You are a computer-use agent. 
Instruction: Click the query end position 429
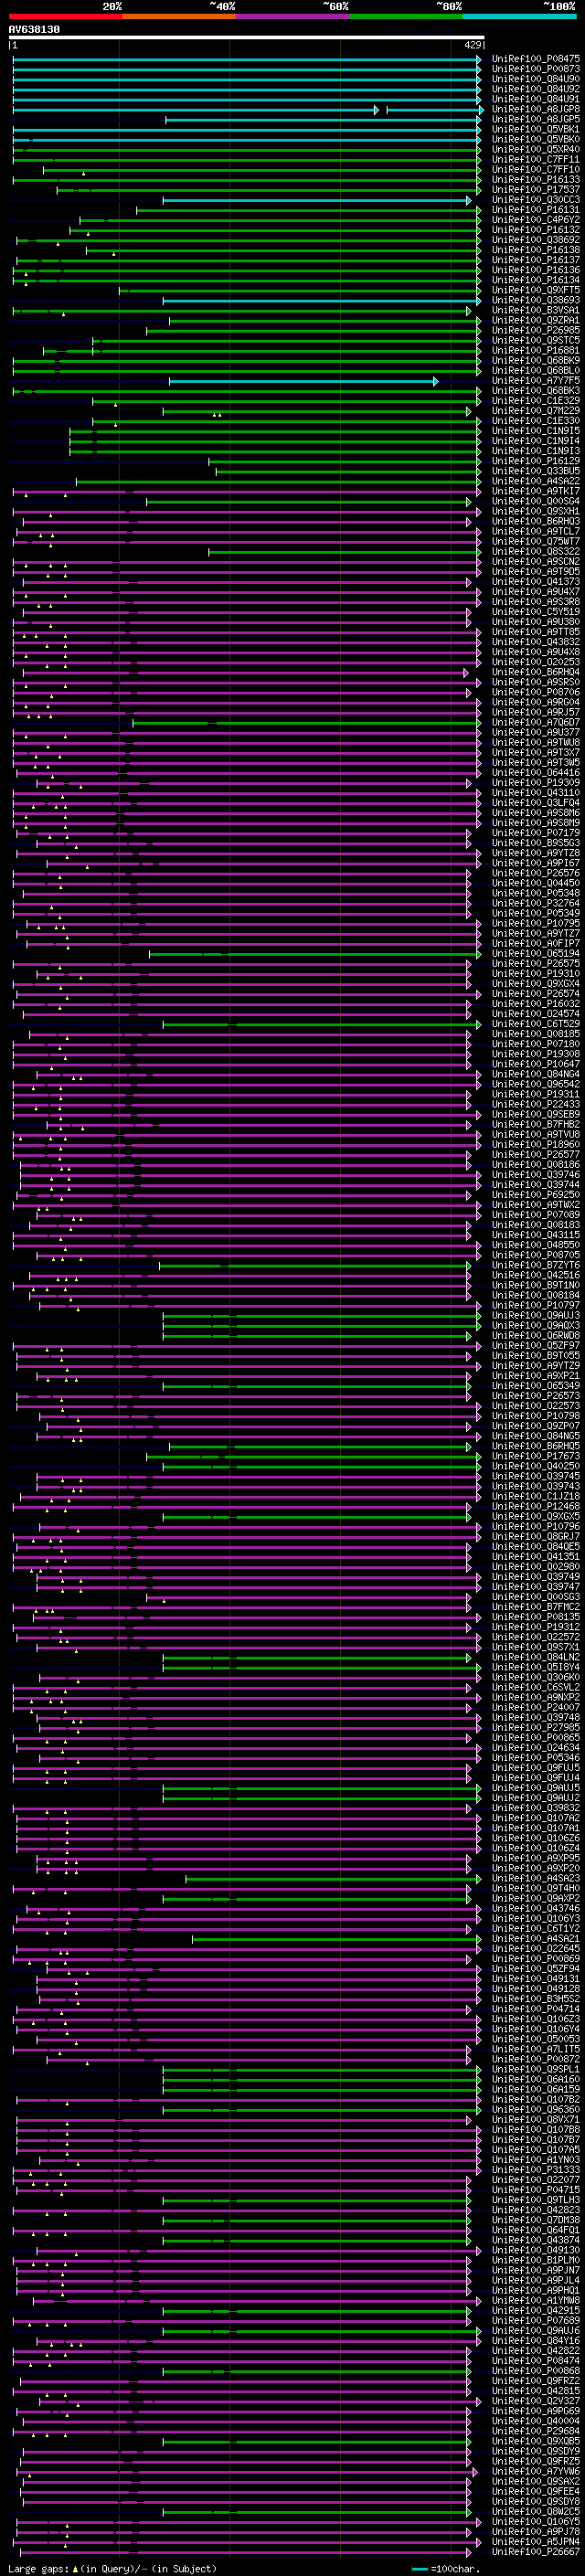point(473,45)
